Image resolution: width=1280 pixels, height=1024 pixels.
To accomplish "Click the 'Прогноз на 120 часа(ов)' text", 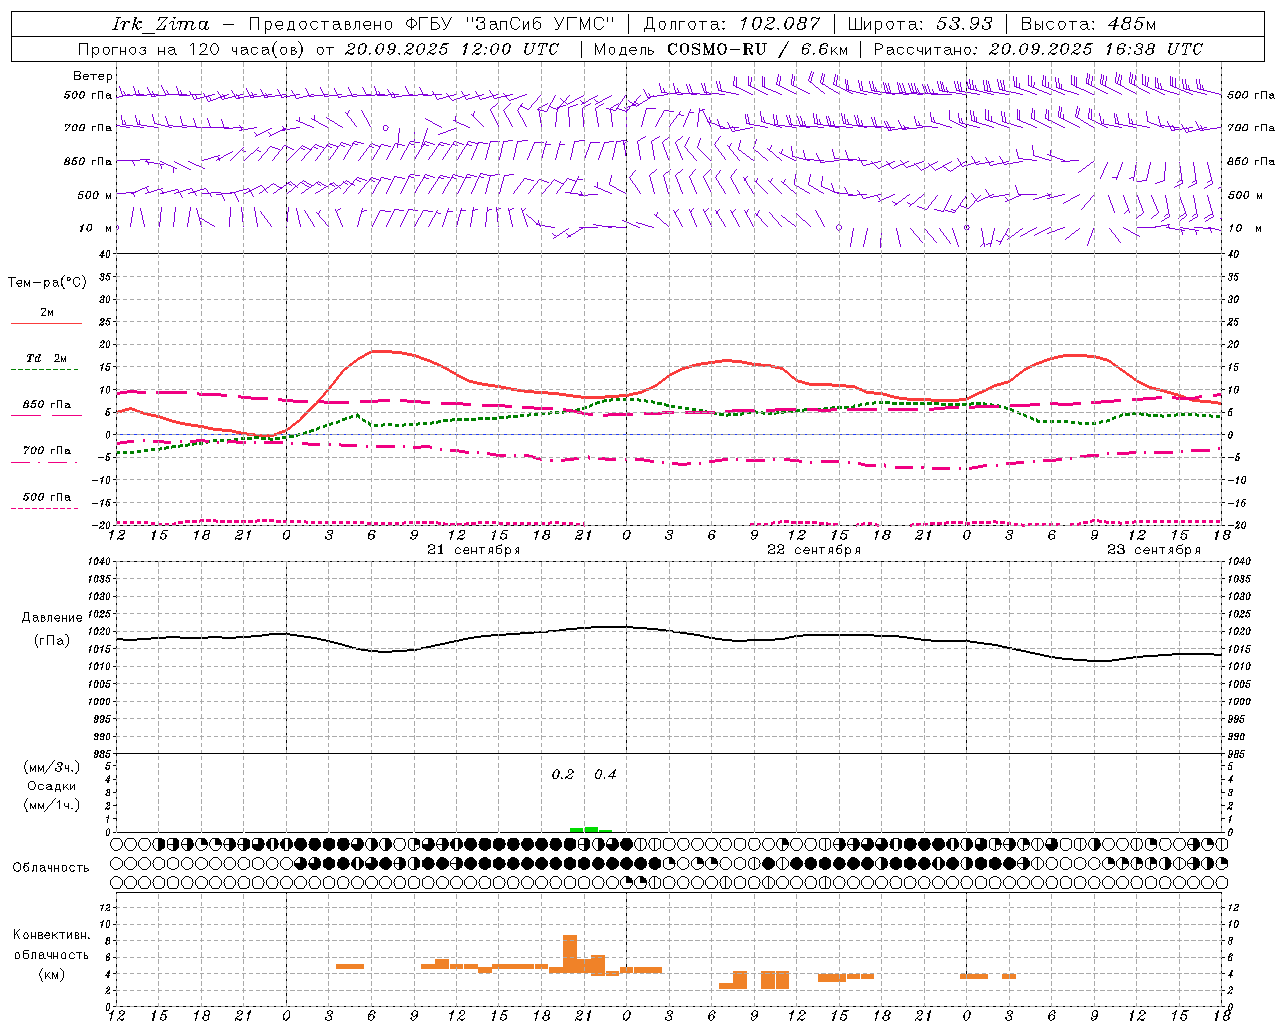I will click(191, 49).
